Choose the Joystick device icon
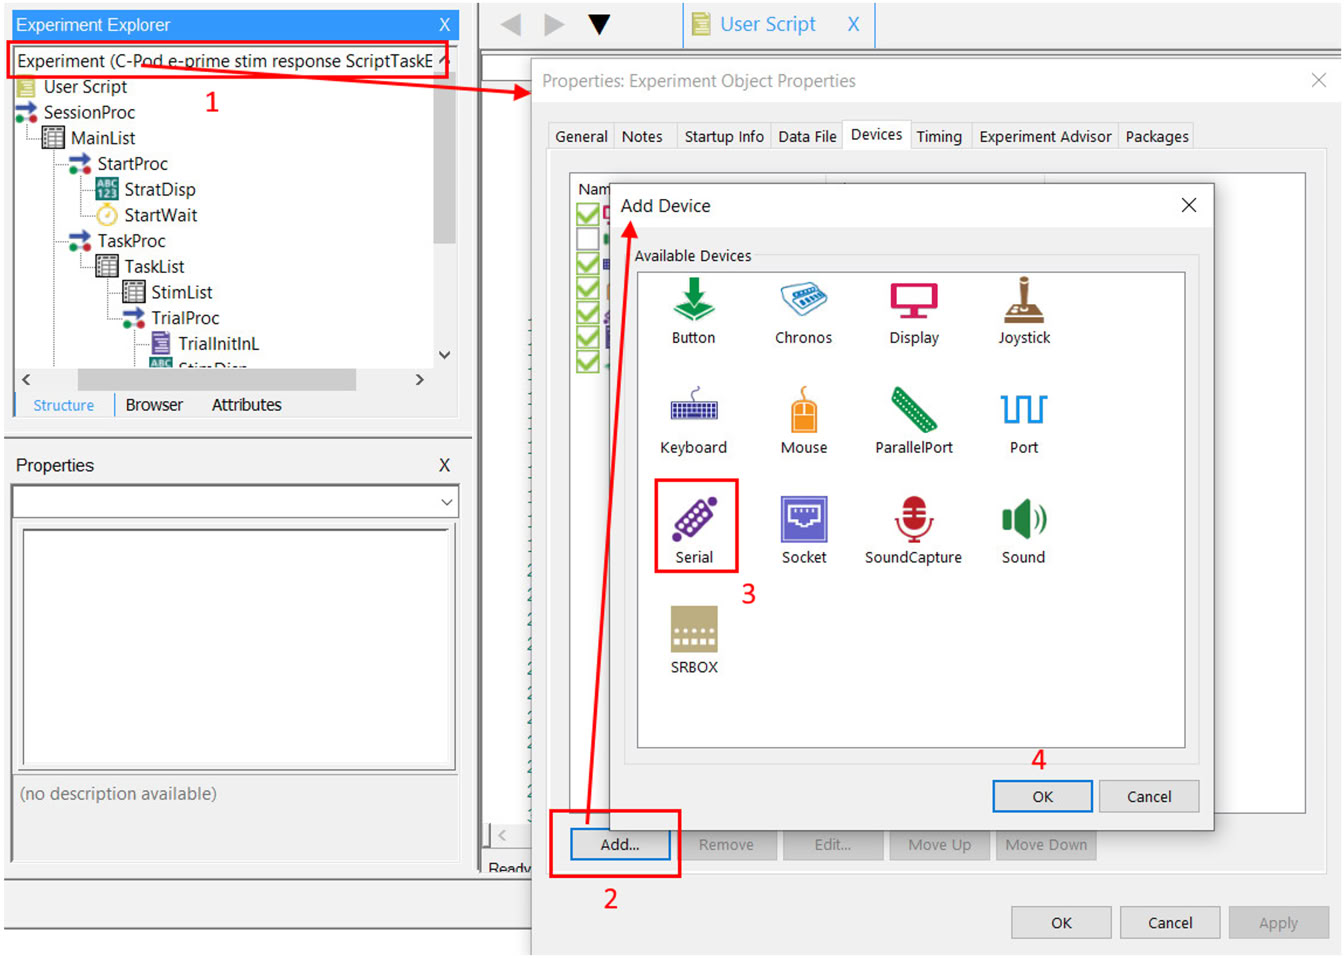The image size is (1344, 958). coord(1023,300)
